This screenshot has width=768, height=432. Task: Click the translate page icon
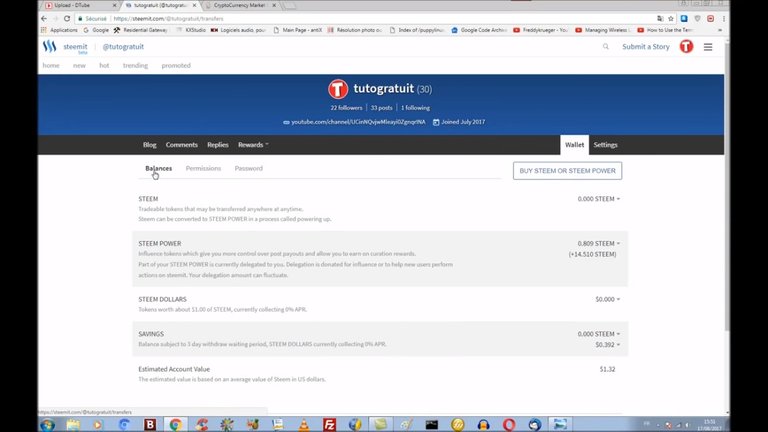click(660, 19)
